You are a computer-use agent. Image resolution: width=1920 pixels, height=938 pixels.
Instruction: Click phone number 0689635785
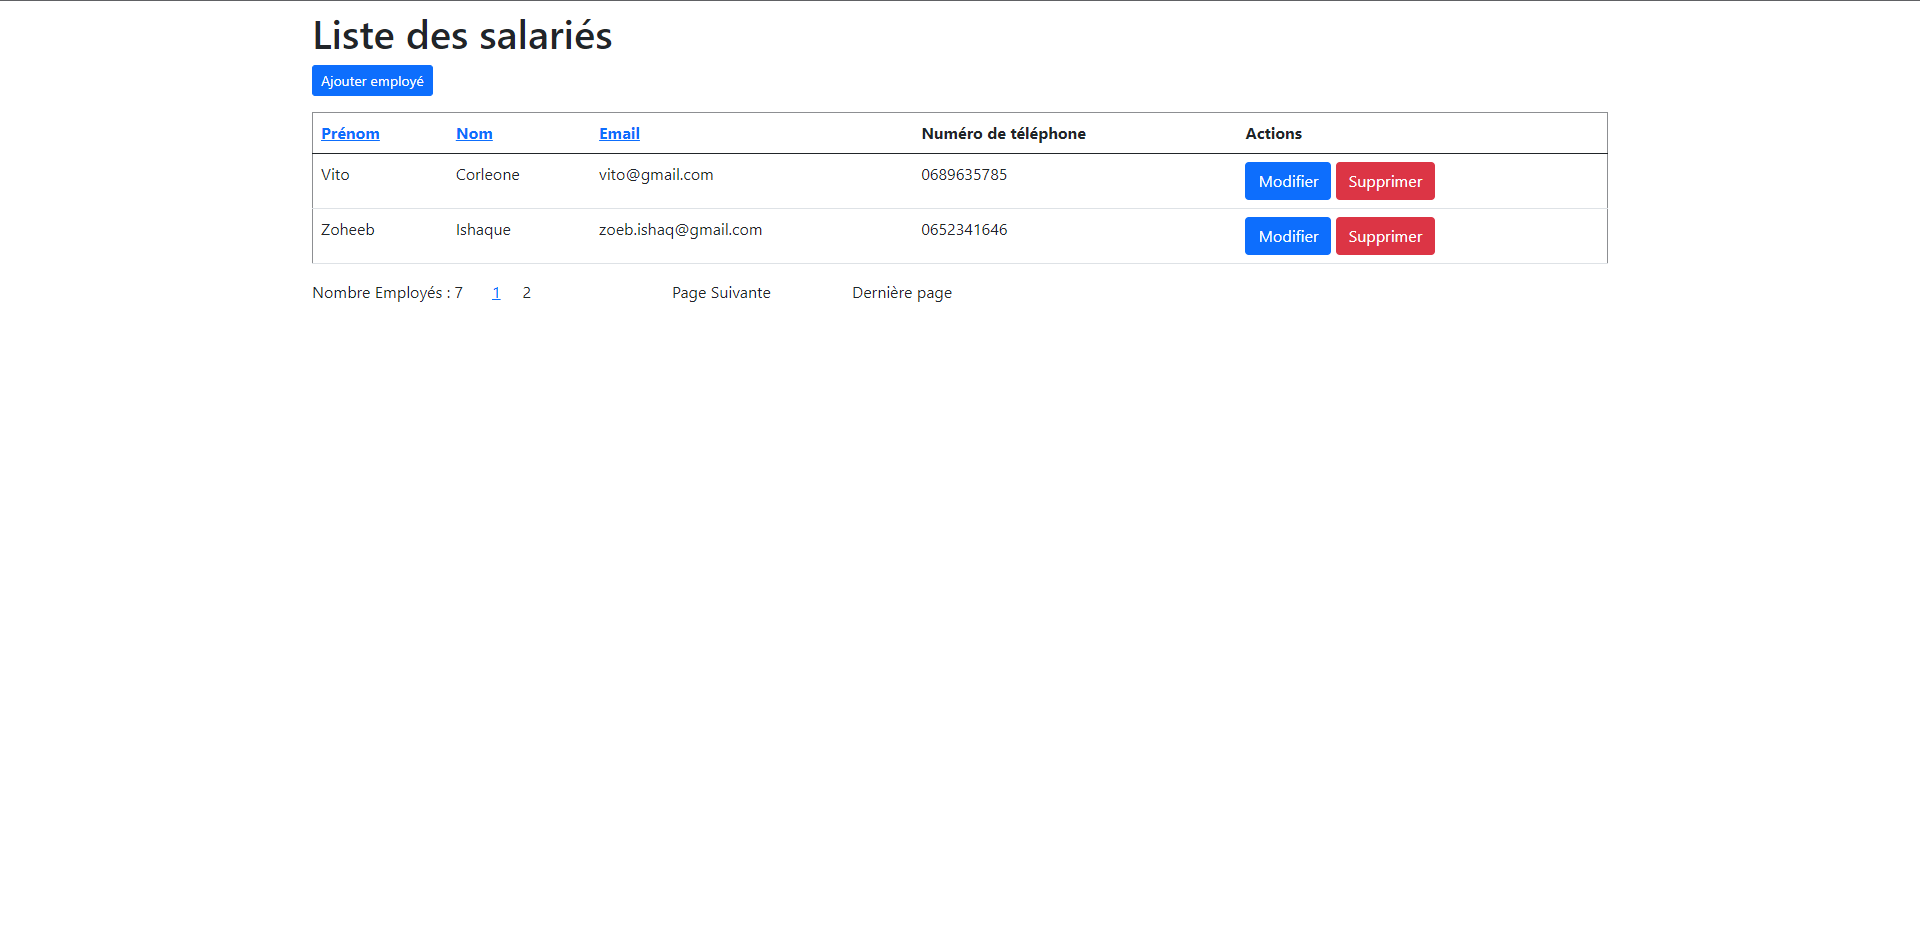pos(964,175)
